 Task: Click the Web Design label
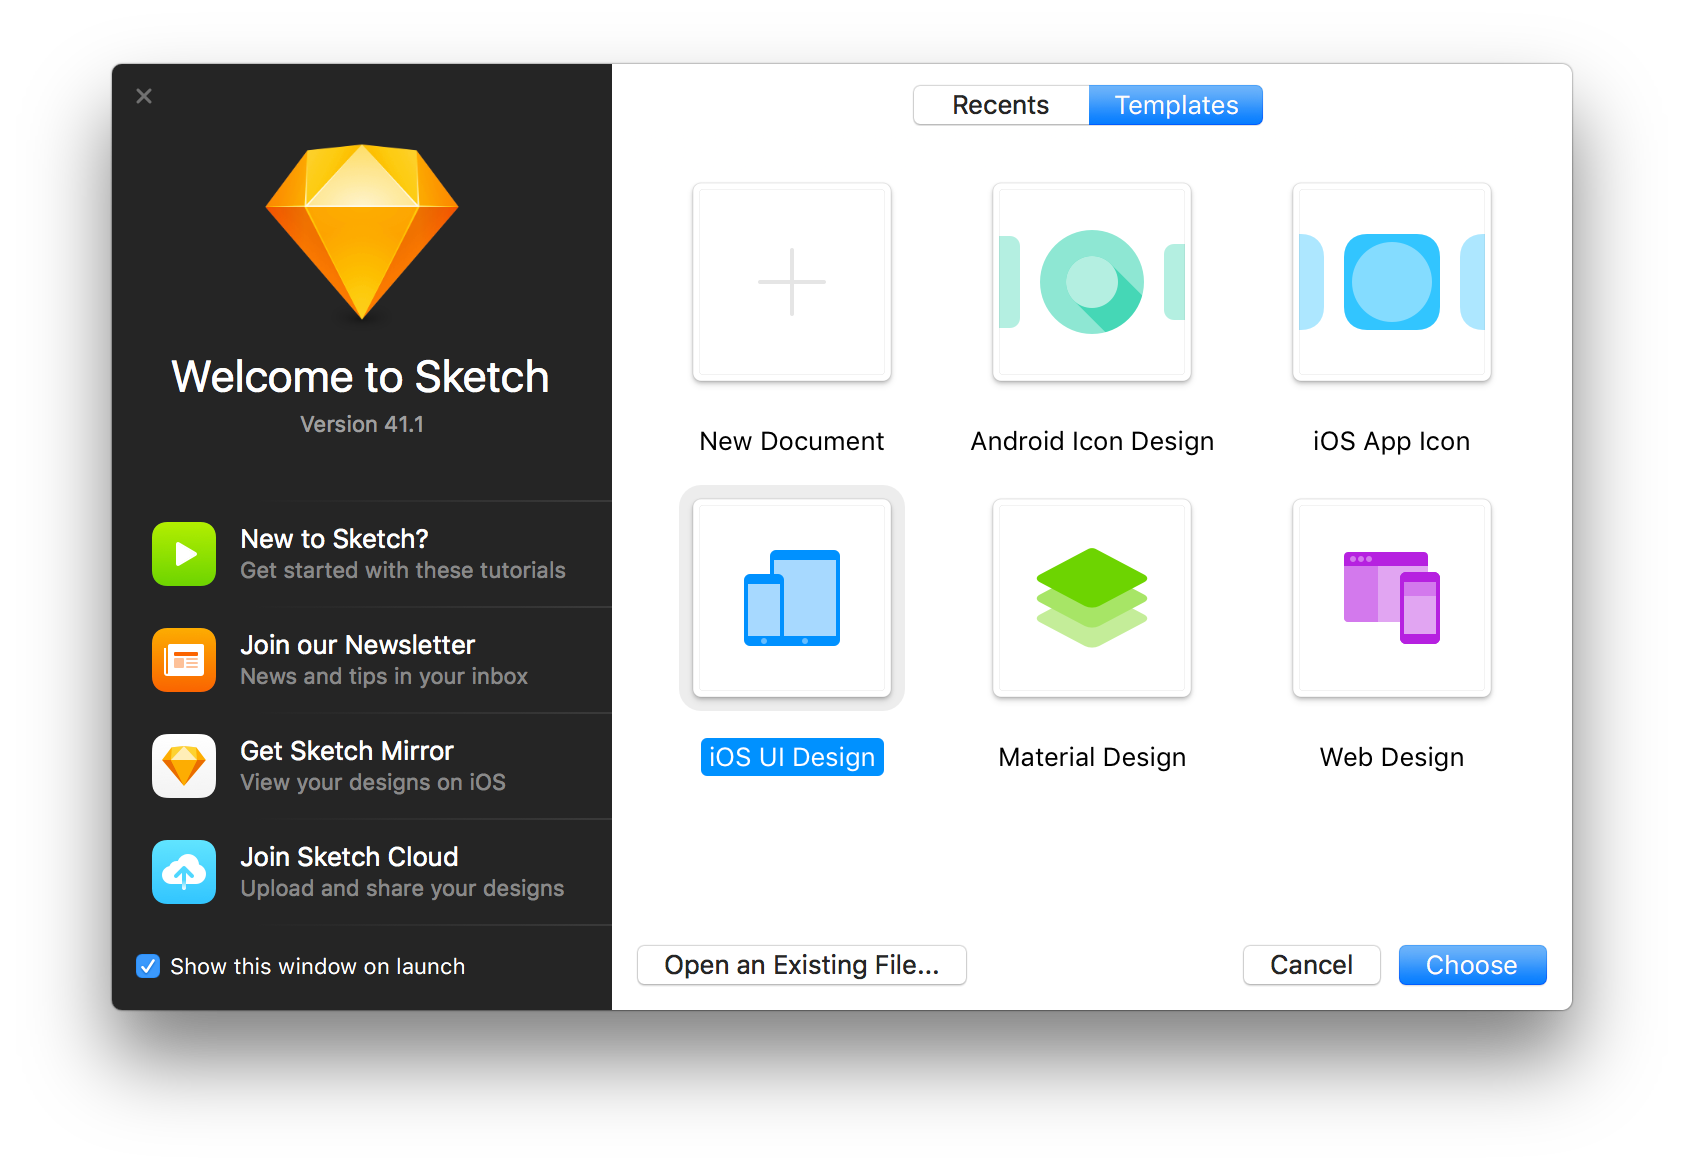pyautogui.click(x=1392, y=757)
